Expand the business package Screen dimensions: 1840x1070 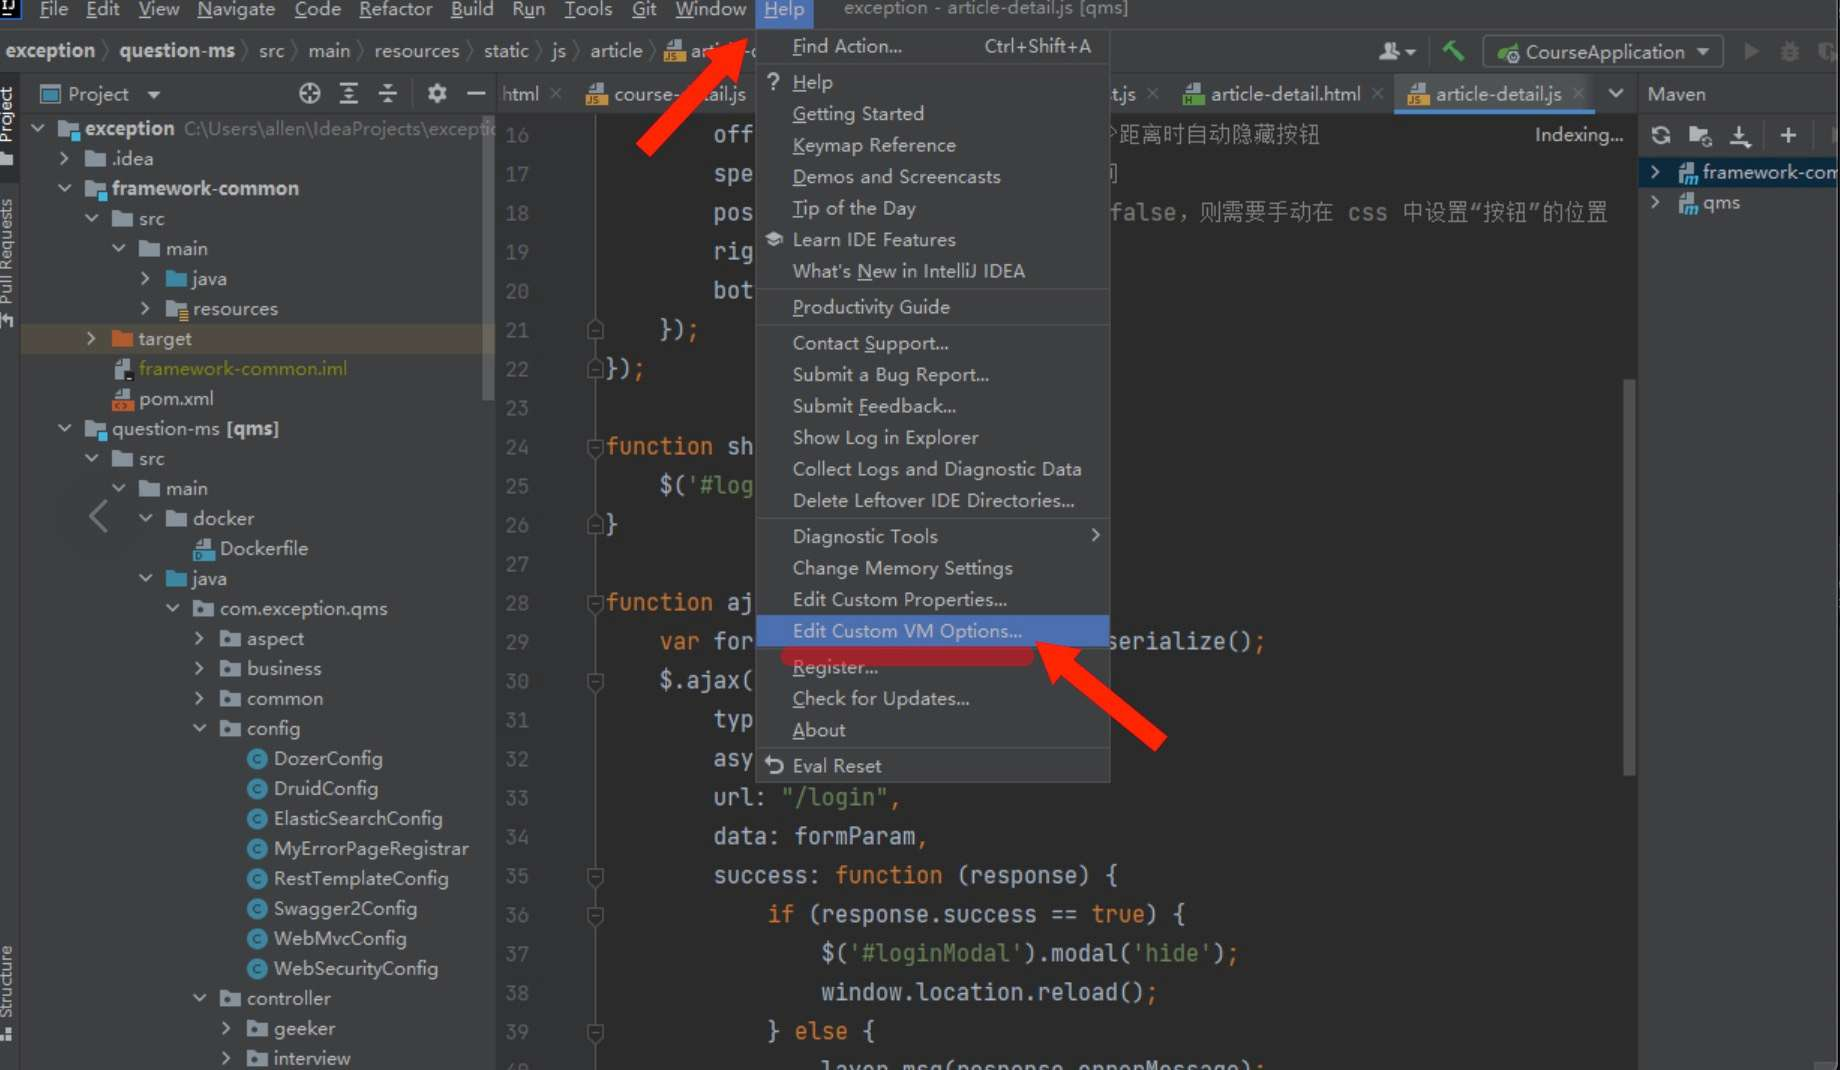(x=199, y=668)
